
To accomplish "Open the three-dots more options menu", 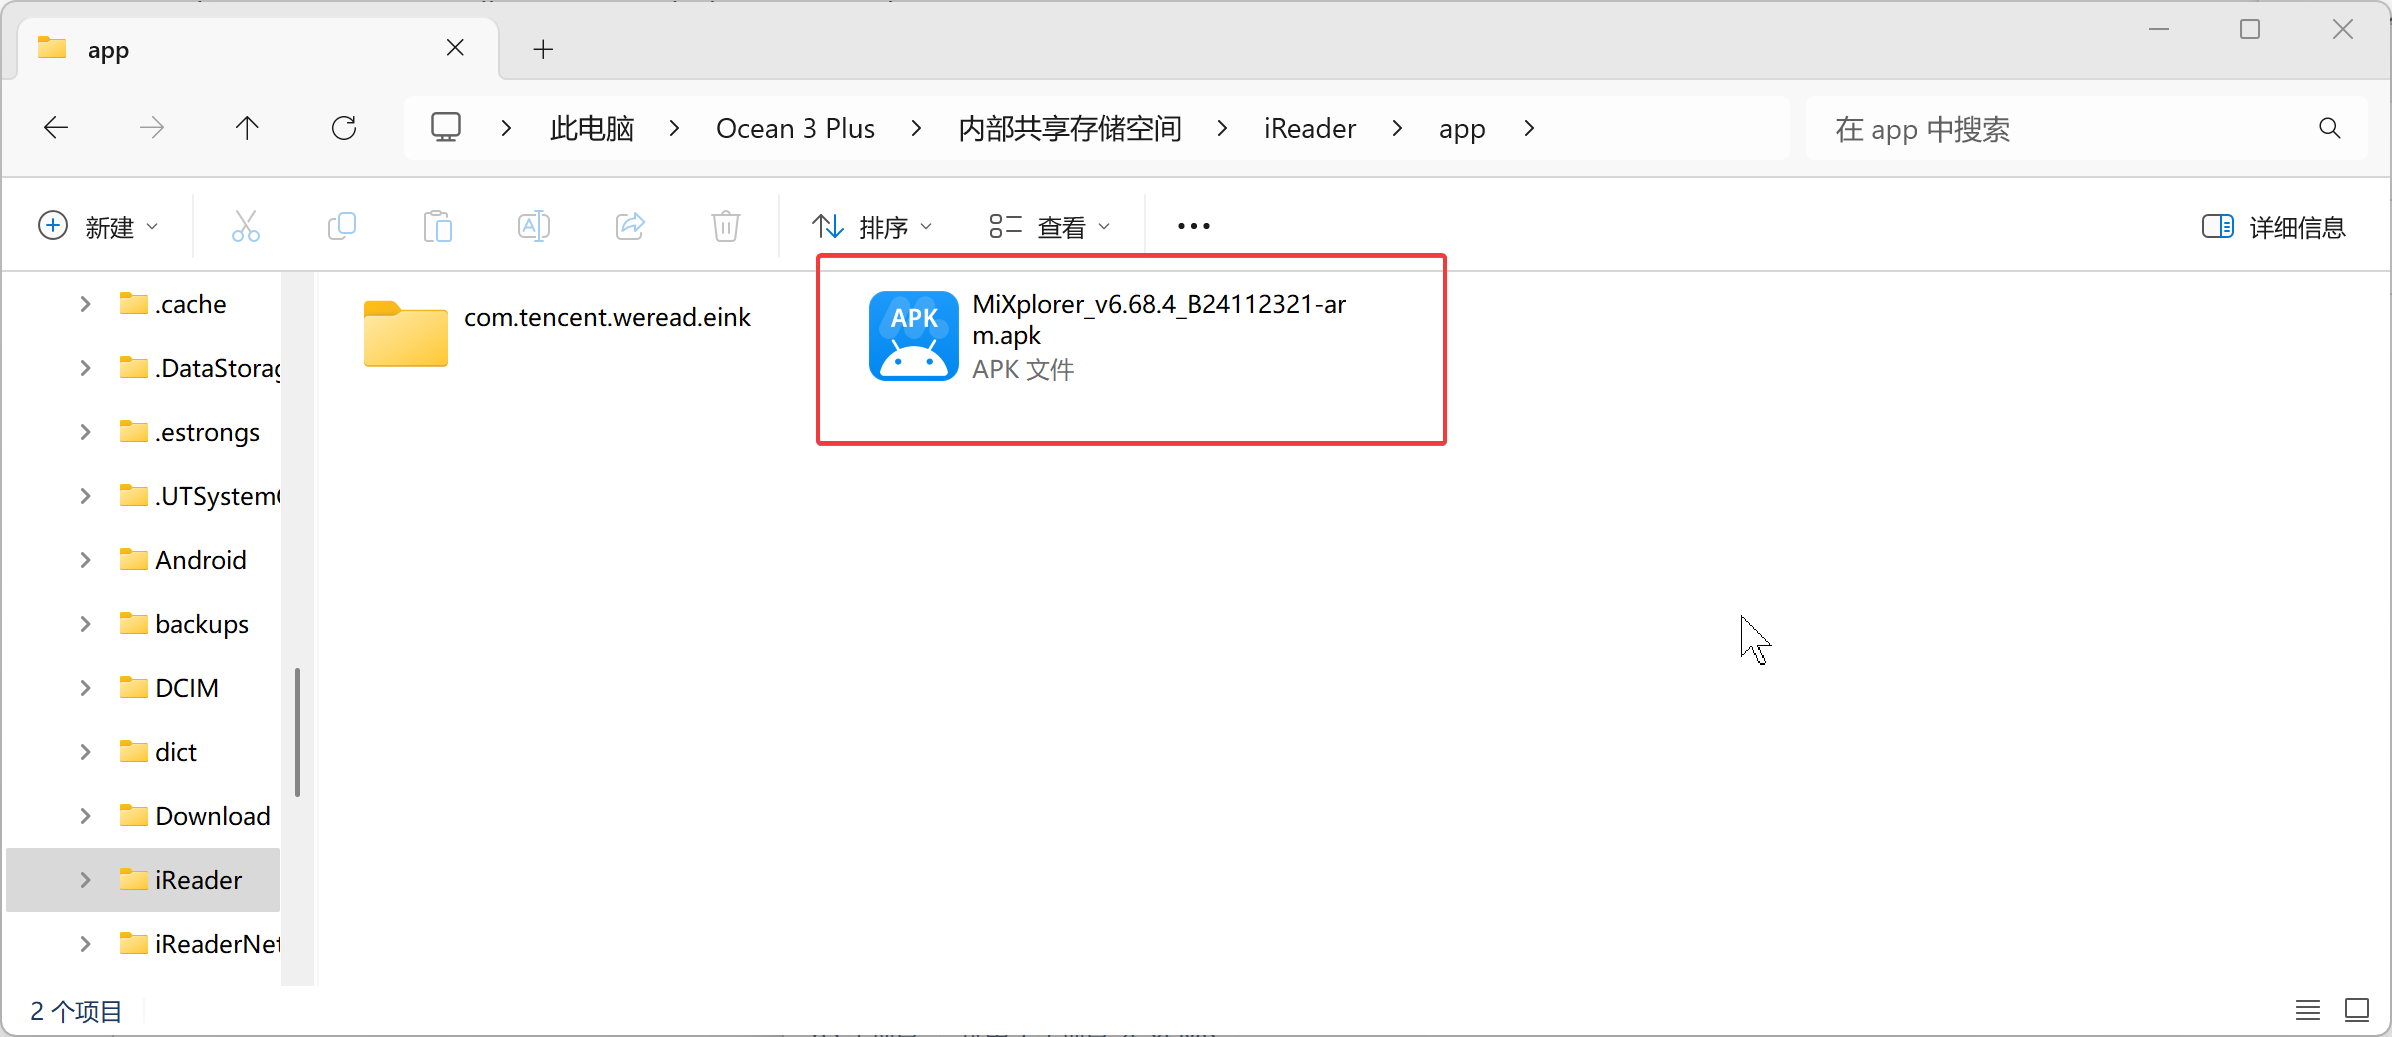I will click(1194, 226).
